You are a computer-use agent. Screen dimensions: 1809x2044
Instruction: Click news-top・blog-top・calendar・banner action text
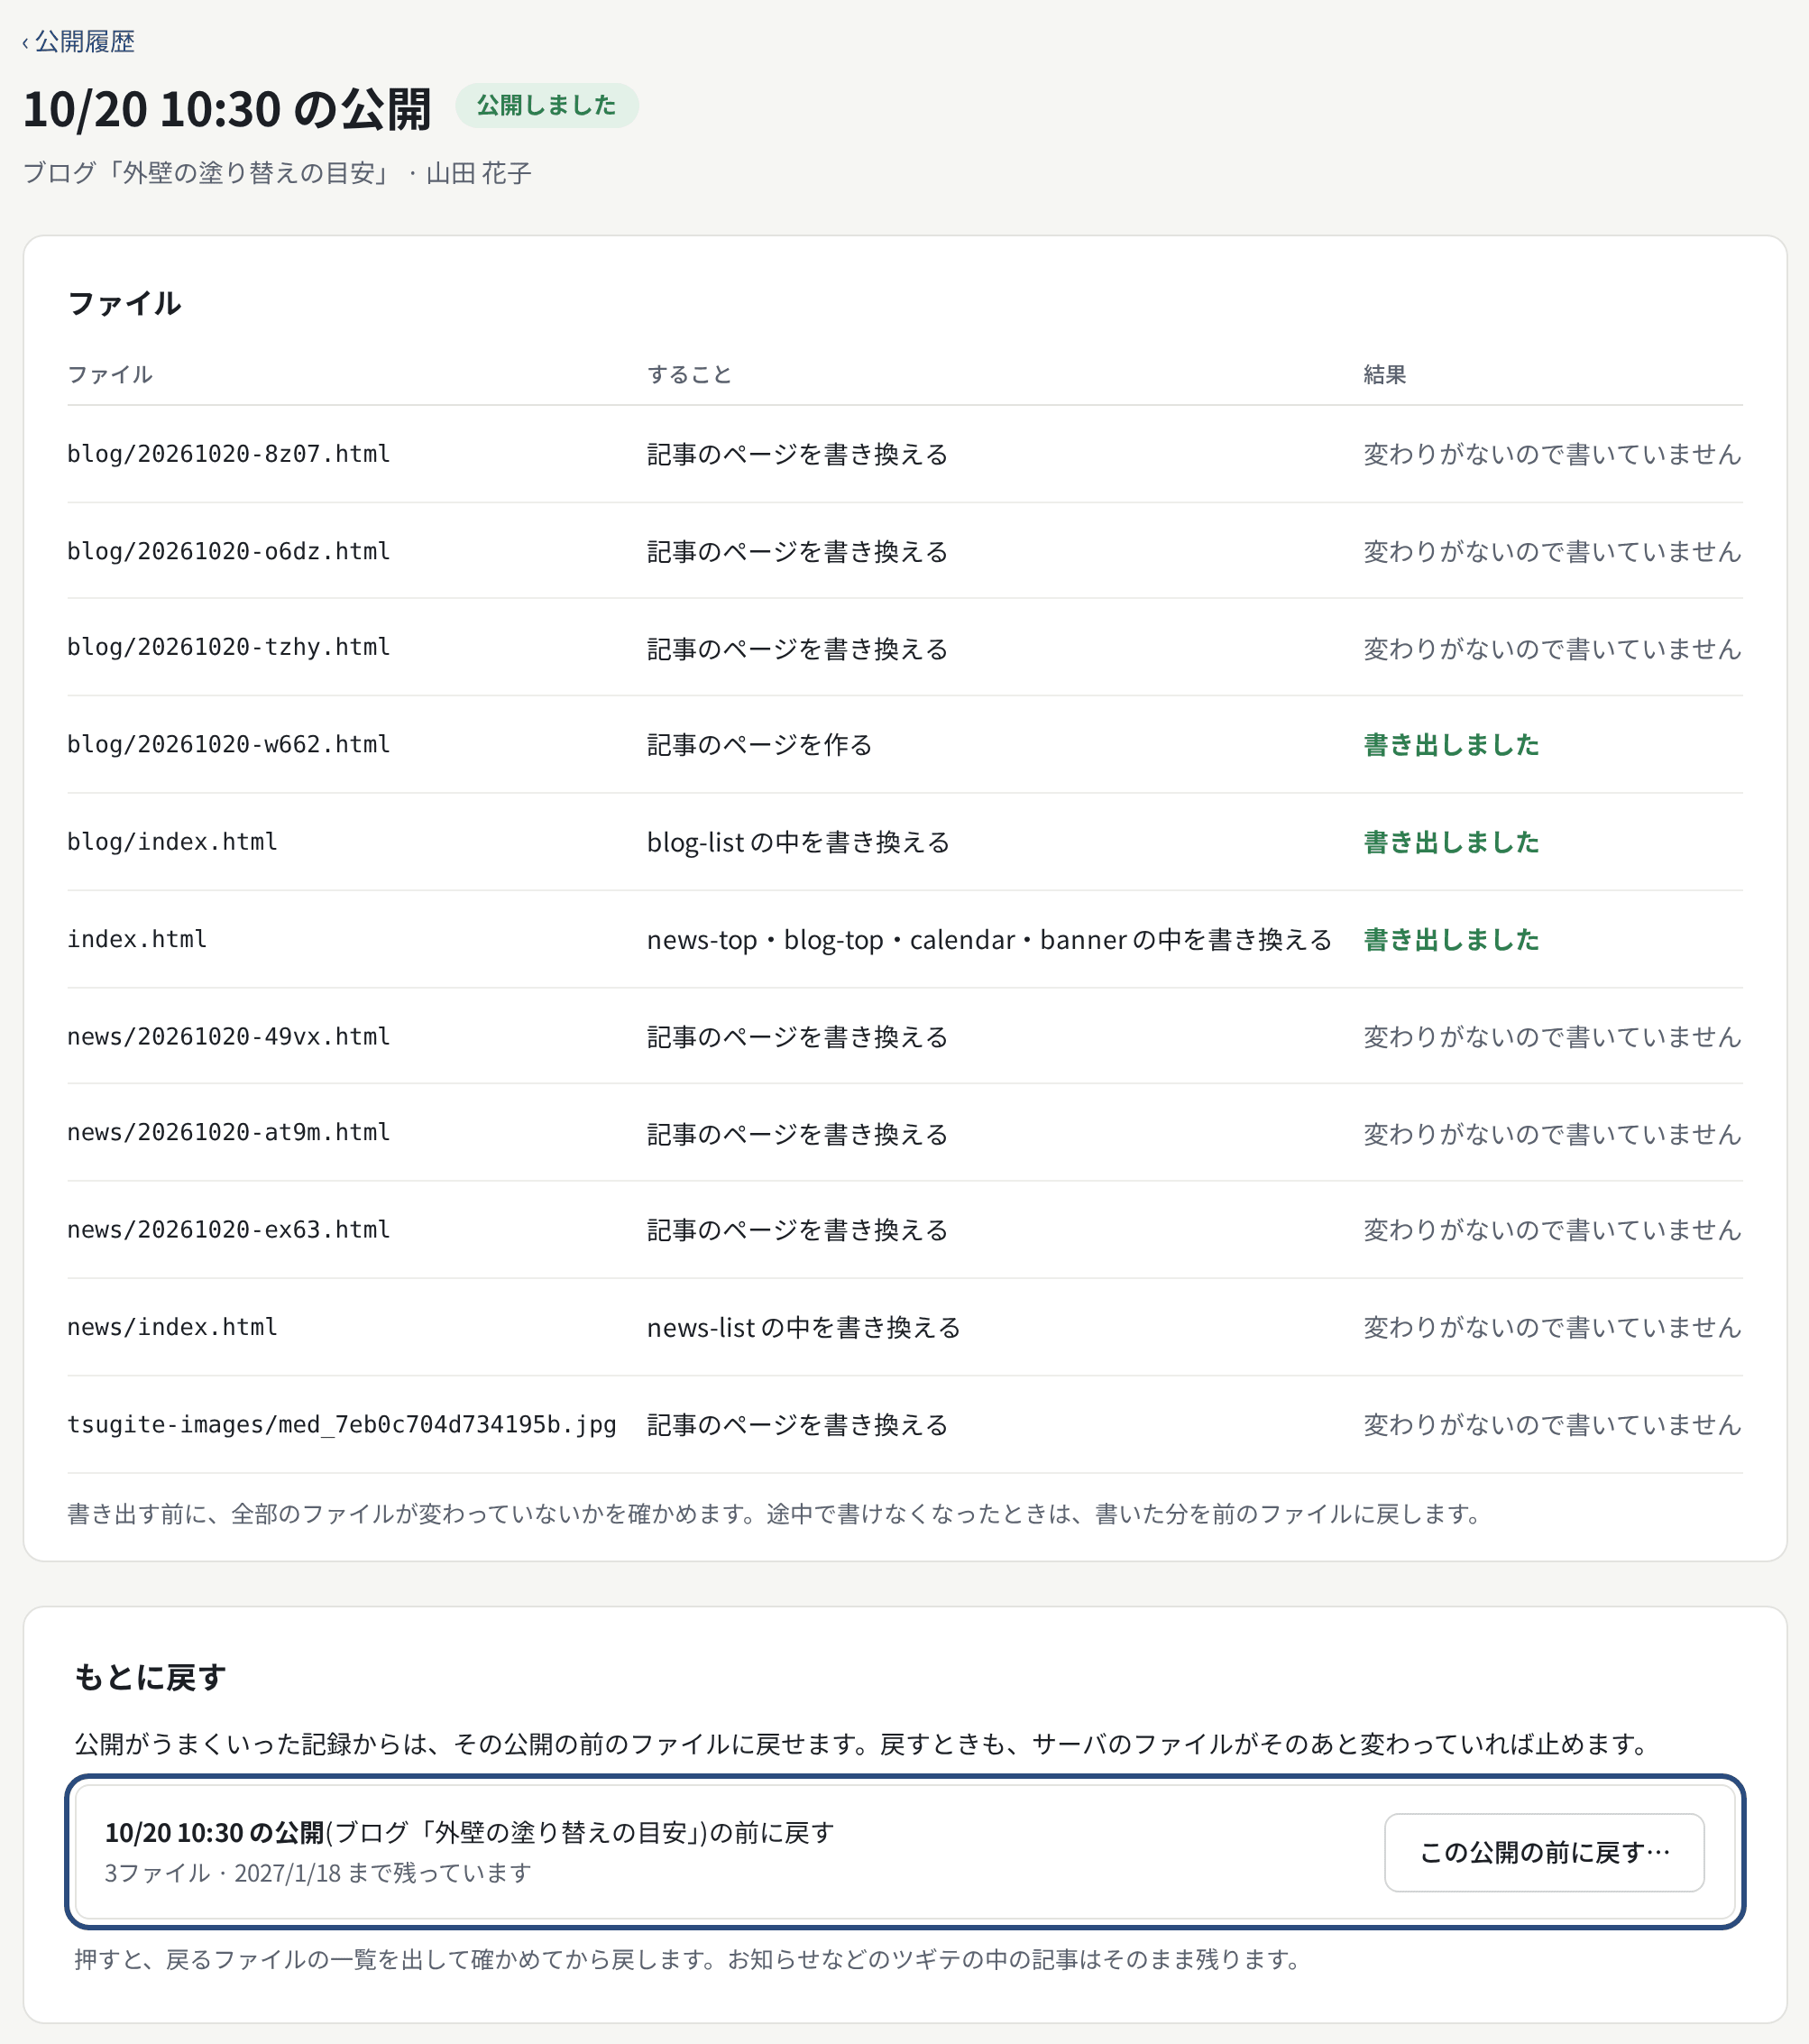pos(990,940)
